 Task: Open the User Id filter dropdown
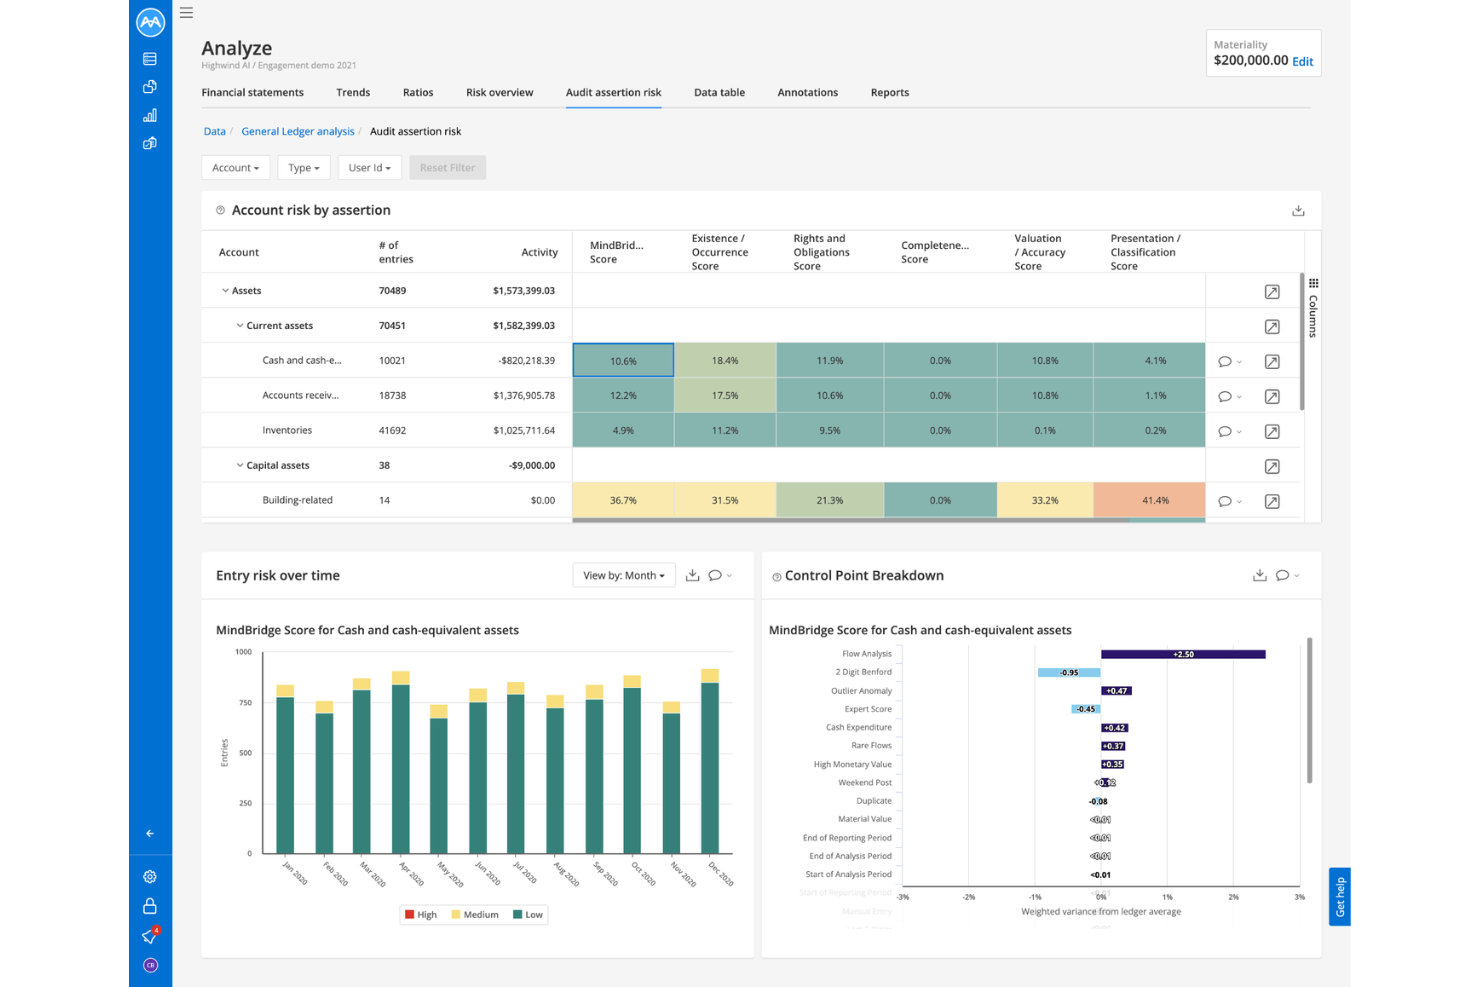(370, 168)
